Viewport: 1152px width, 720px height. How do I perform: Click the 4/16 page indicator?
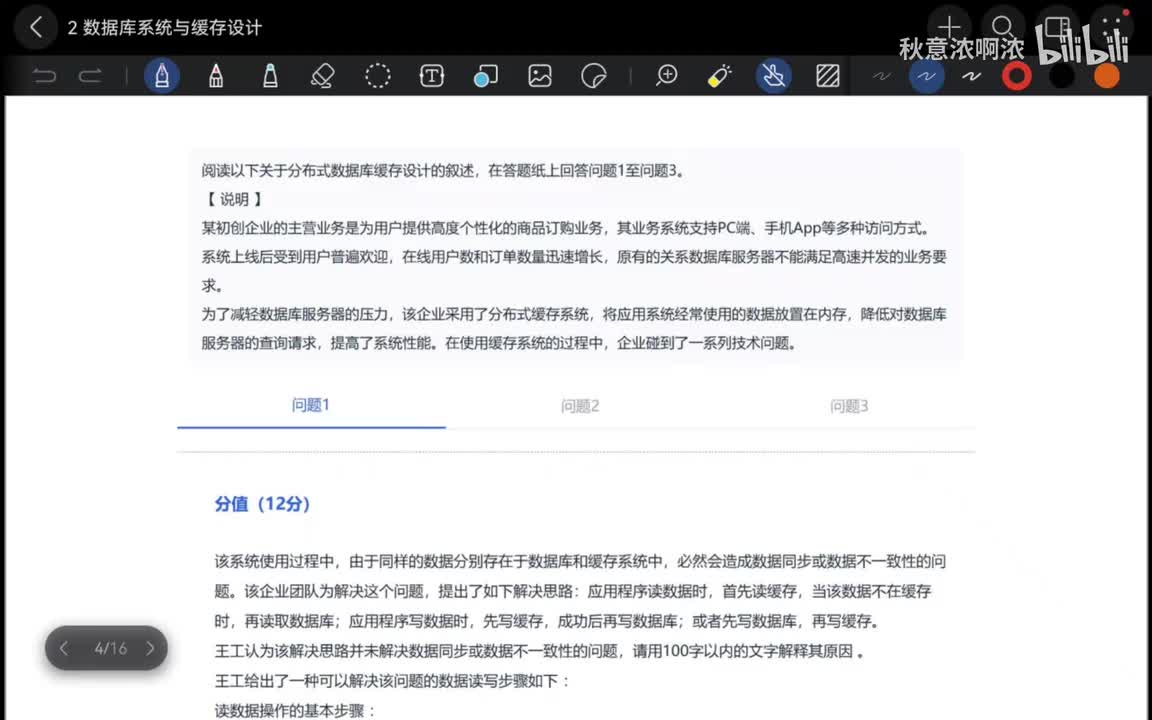[x=110, y=649]
